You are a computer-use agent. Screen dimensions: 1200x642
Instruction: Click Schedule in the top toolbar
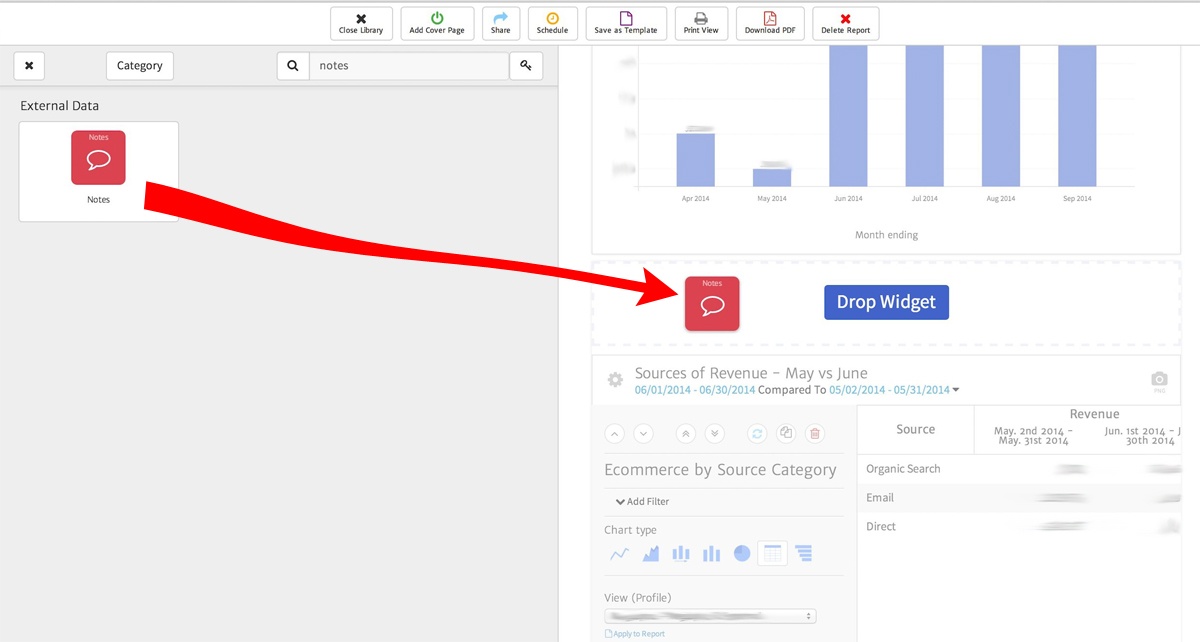(x=552, y=23)
